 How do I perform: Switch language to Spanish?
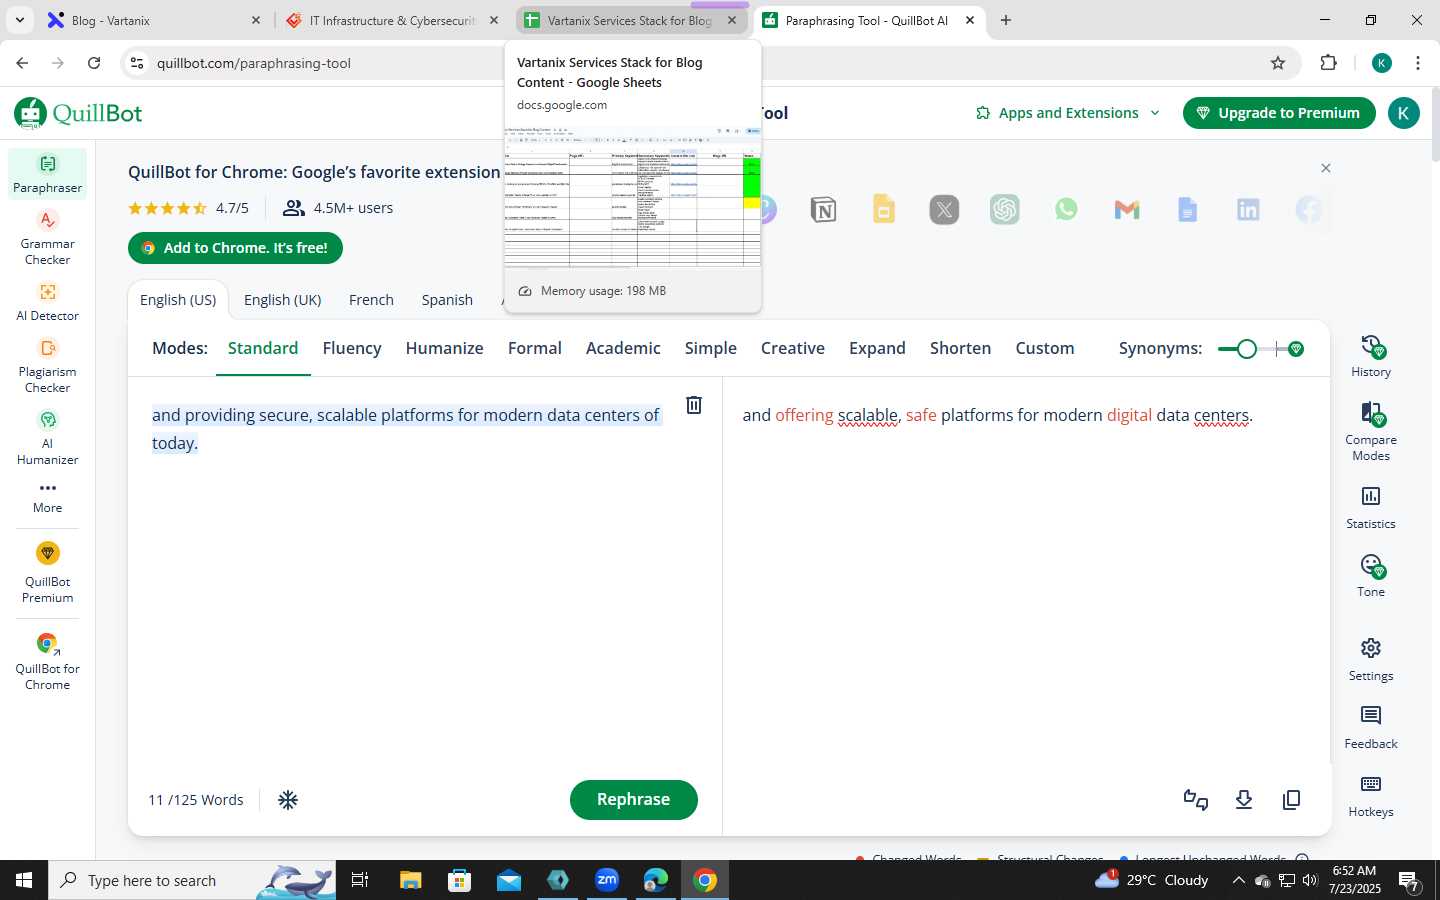[447, 300]
